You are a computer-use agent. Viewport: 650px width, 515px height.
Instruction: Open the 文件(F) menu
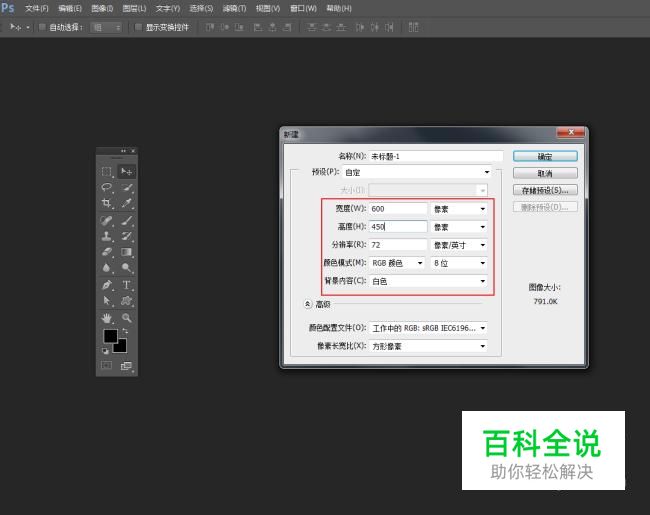(x=37, y=8)
